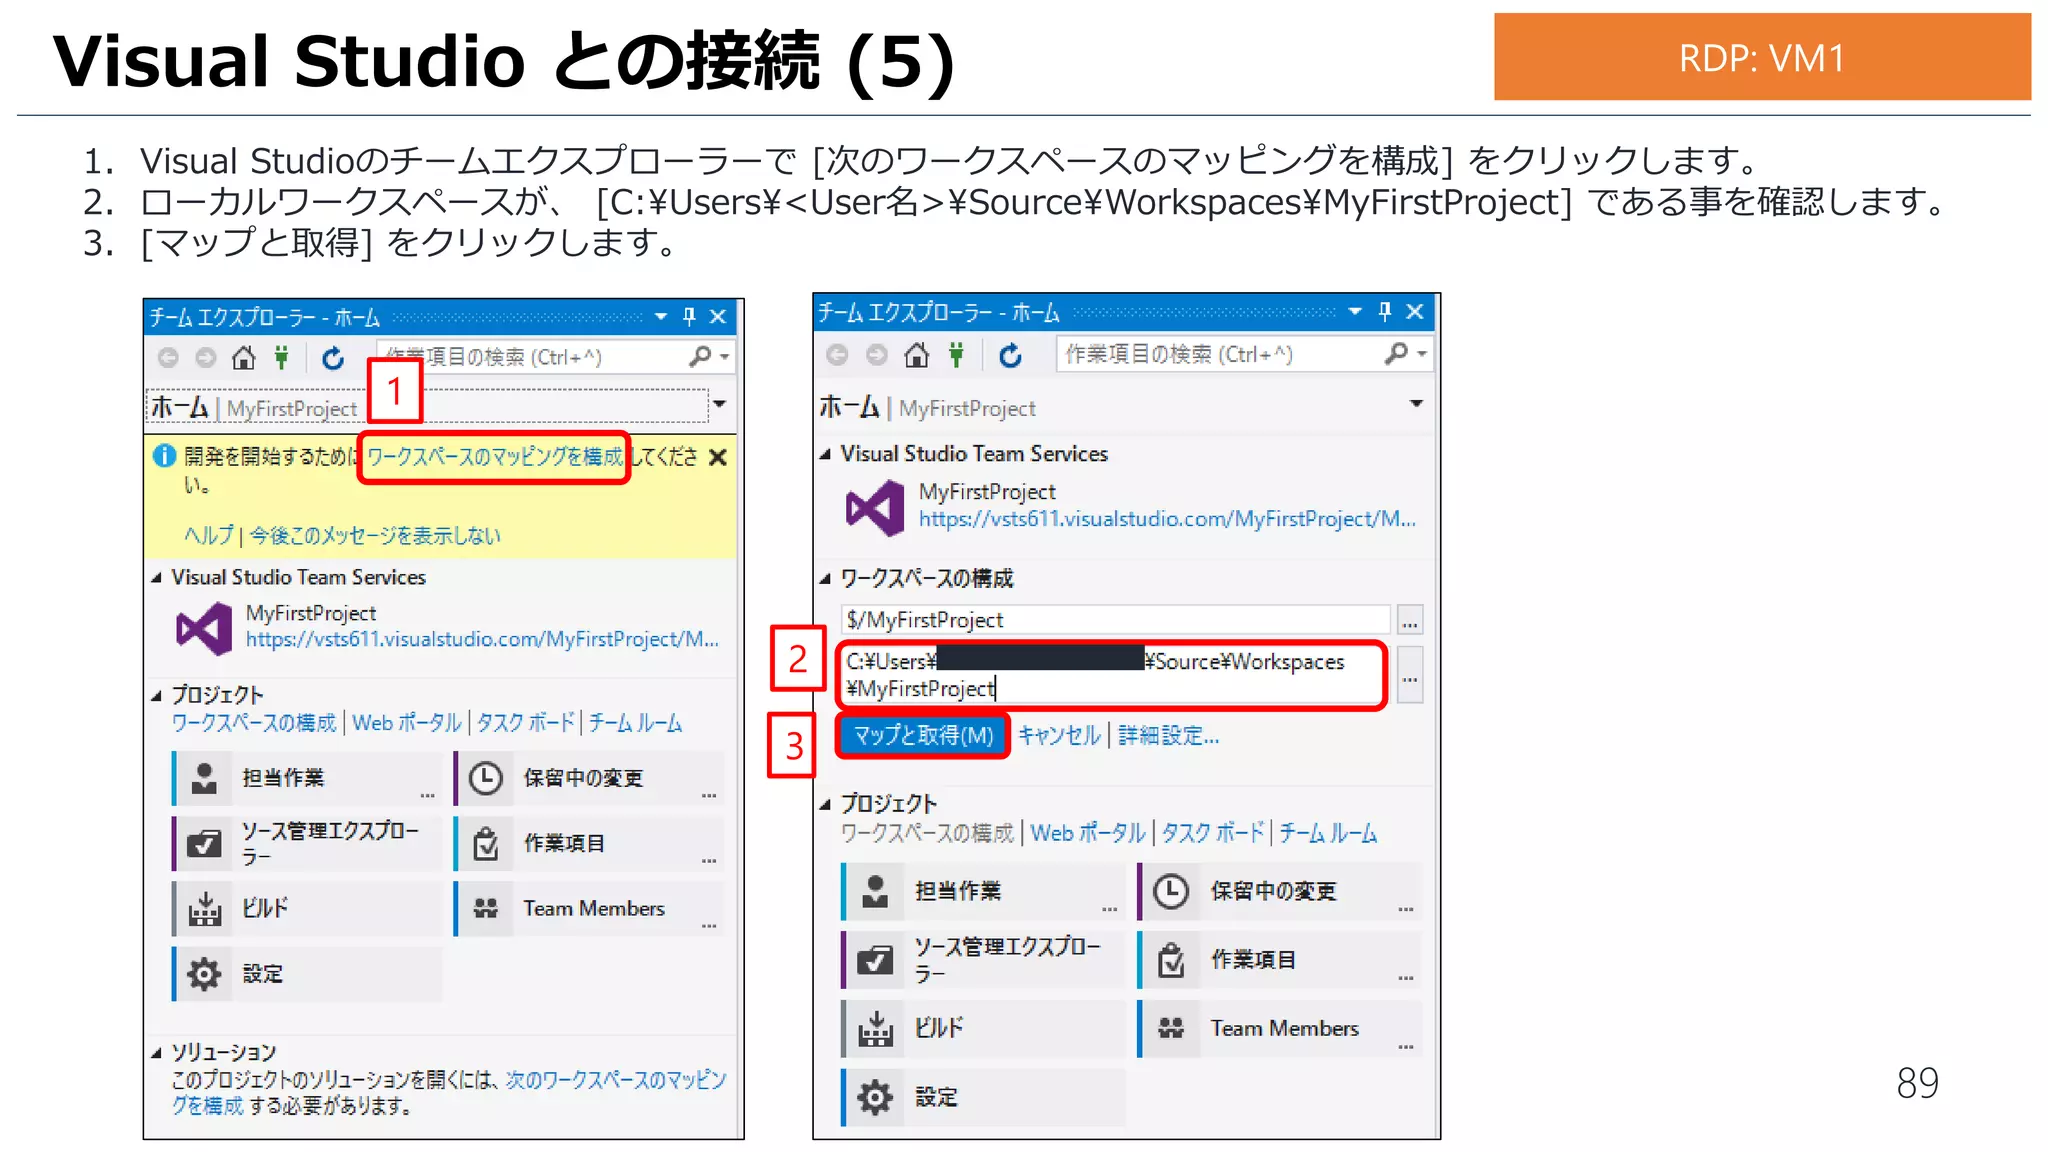Click $/MyFirstProject server path field

coord(1115,620)
